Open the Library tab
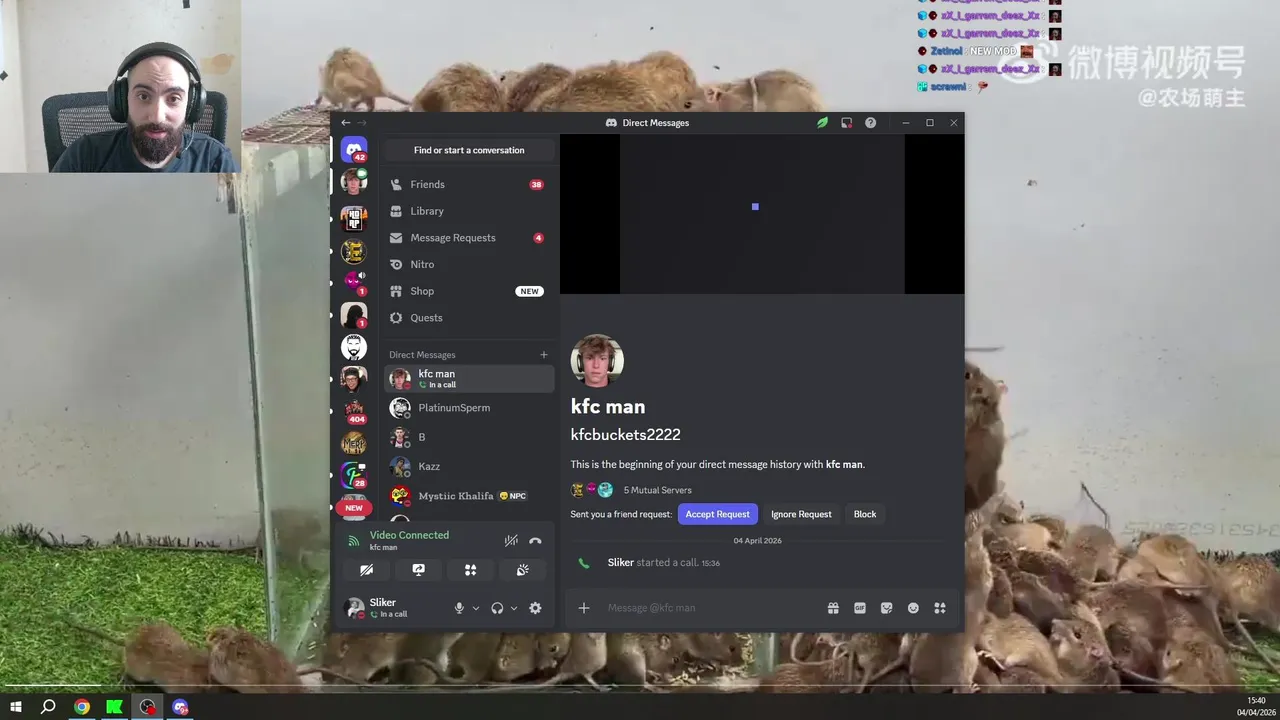Image resolution: width=1280 pixels, height=720 pixels. pyautogui.click(x=469, y=211)
